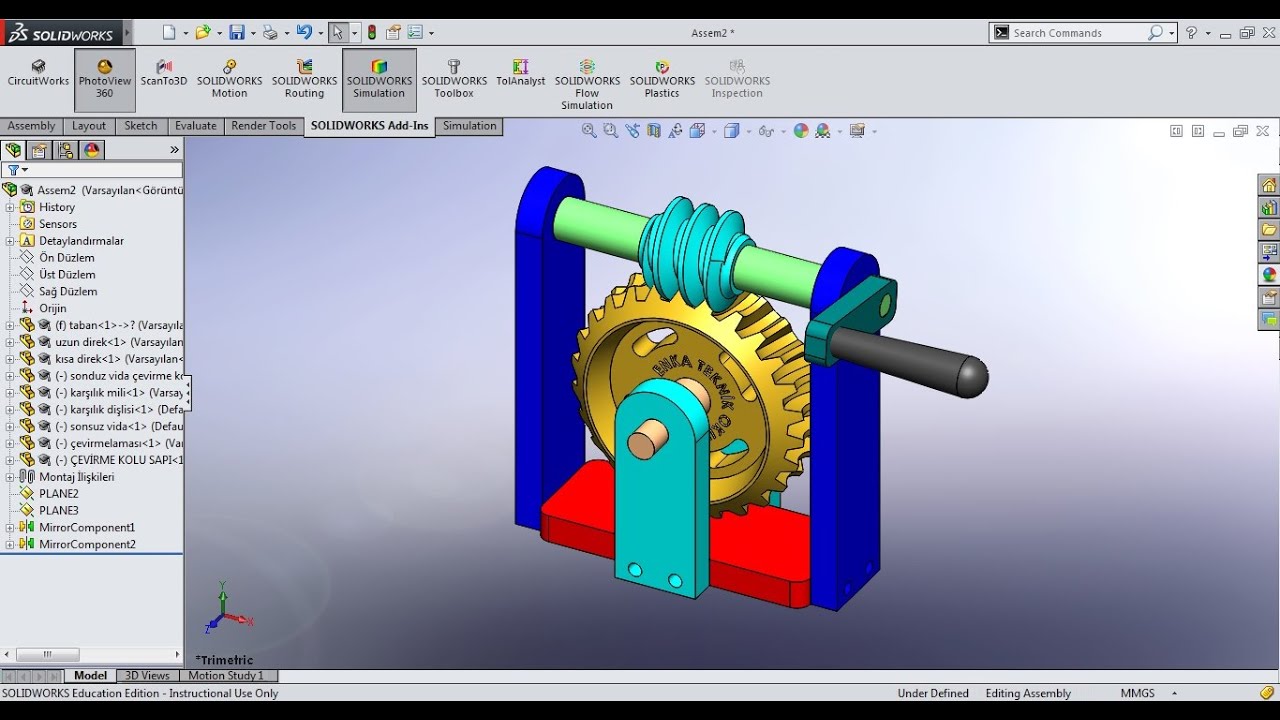This screenshot has width=1280, height=720.
Task: Open the Hide/Show Items glasses icon
Action: [x=765, y=131]
